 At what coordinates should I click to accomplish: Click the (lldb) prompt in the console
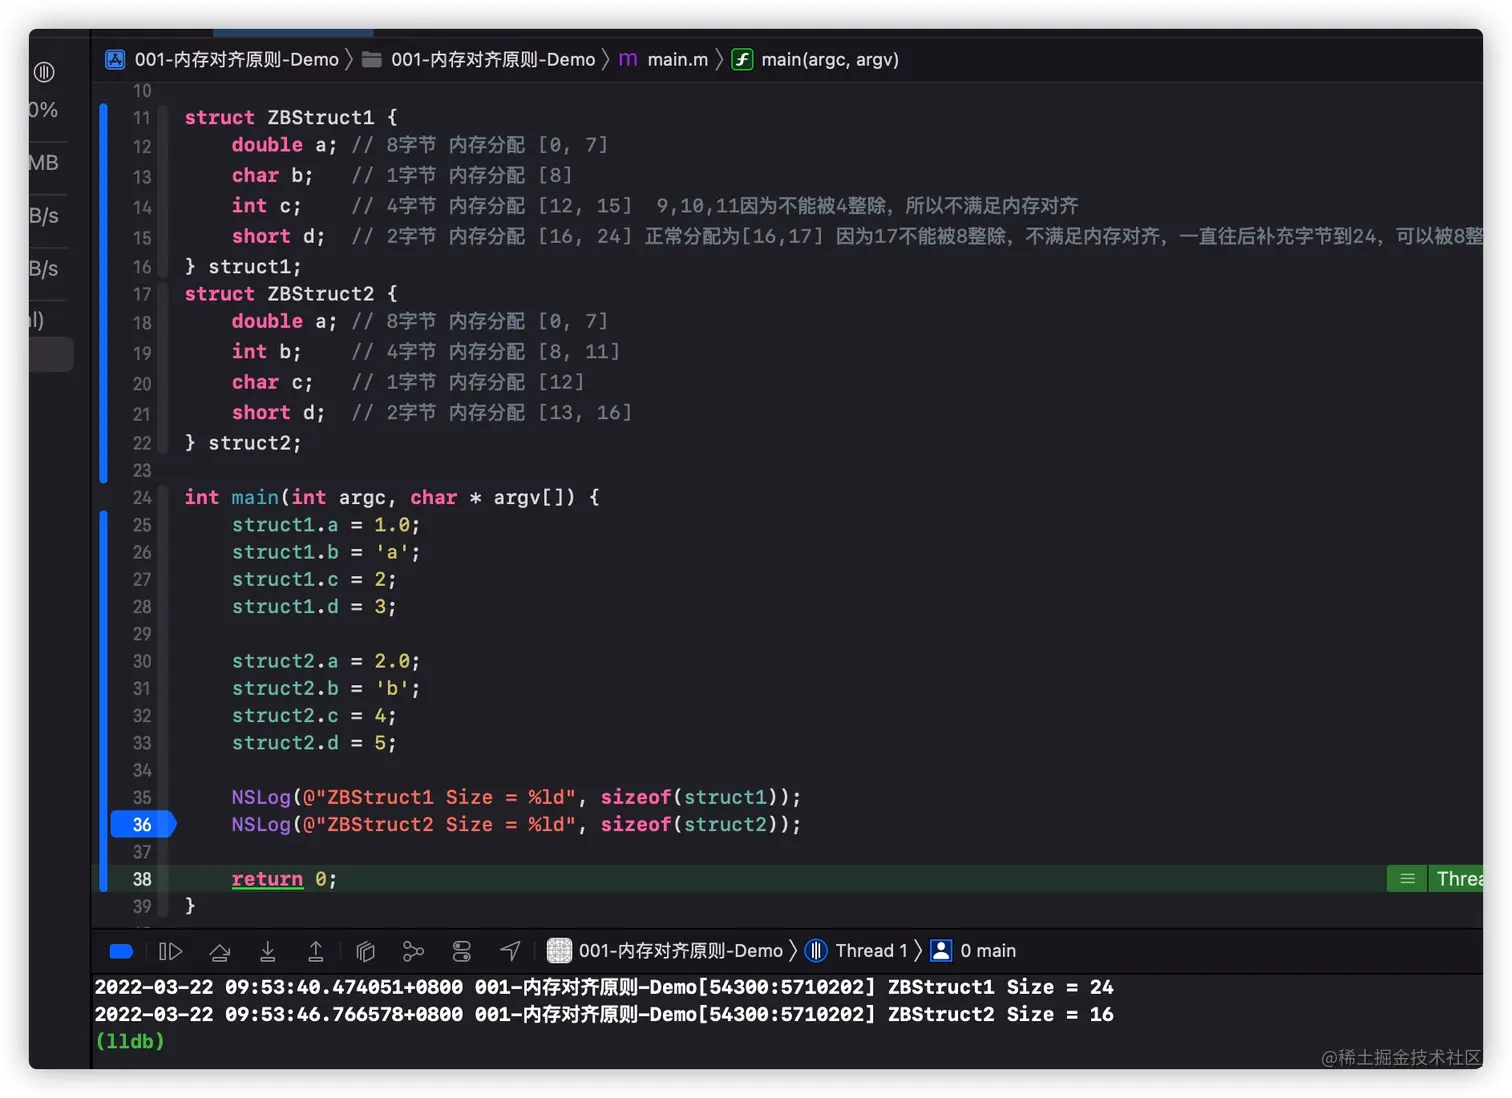click(x=130, y=1041)
